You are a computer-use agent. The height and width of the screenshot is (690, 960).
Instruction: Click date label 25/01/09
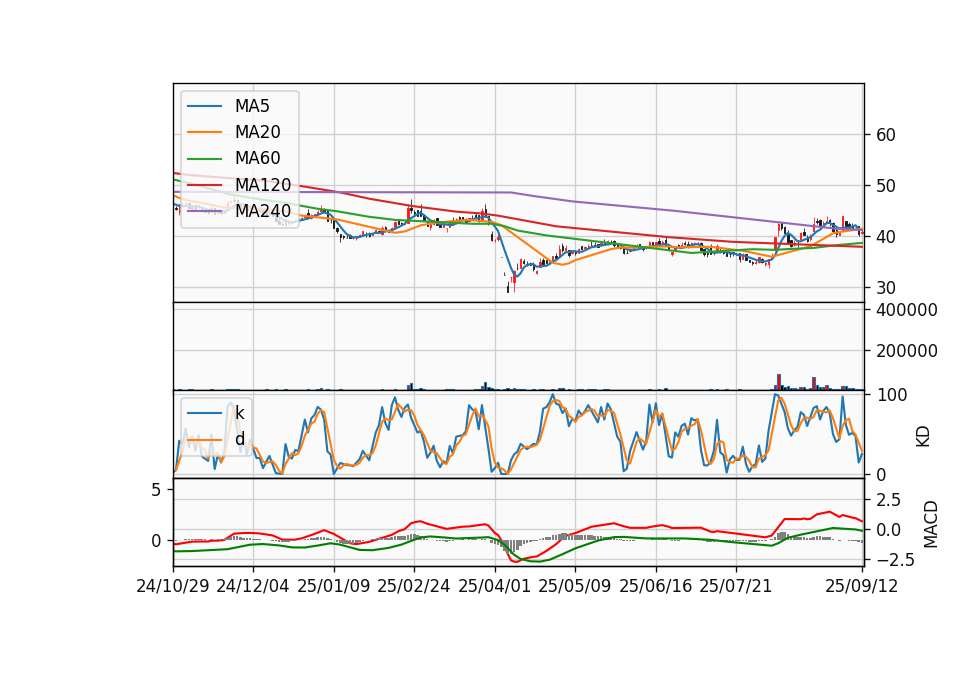coord(334,586)
